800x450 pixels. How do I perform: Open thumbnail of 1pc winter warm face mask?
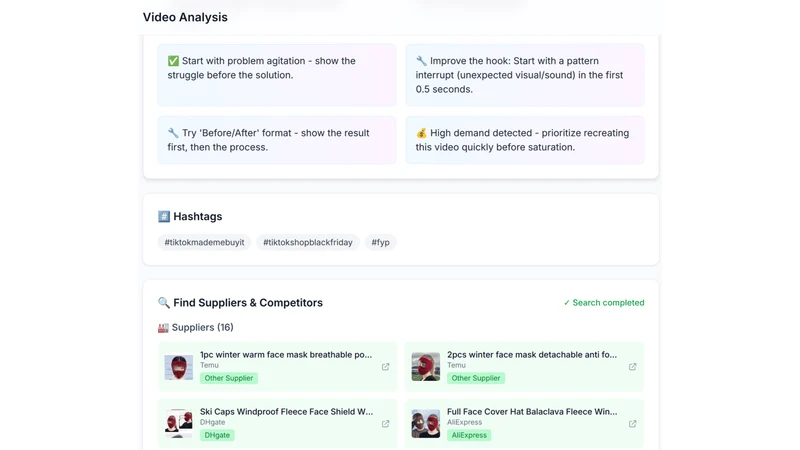coord(179,367)
